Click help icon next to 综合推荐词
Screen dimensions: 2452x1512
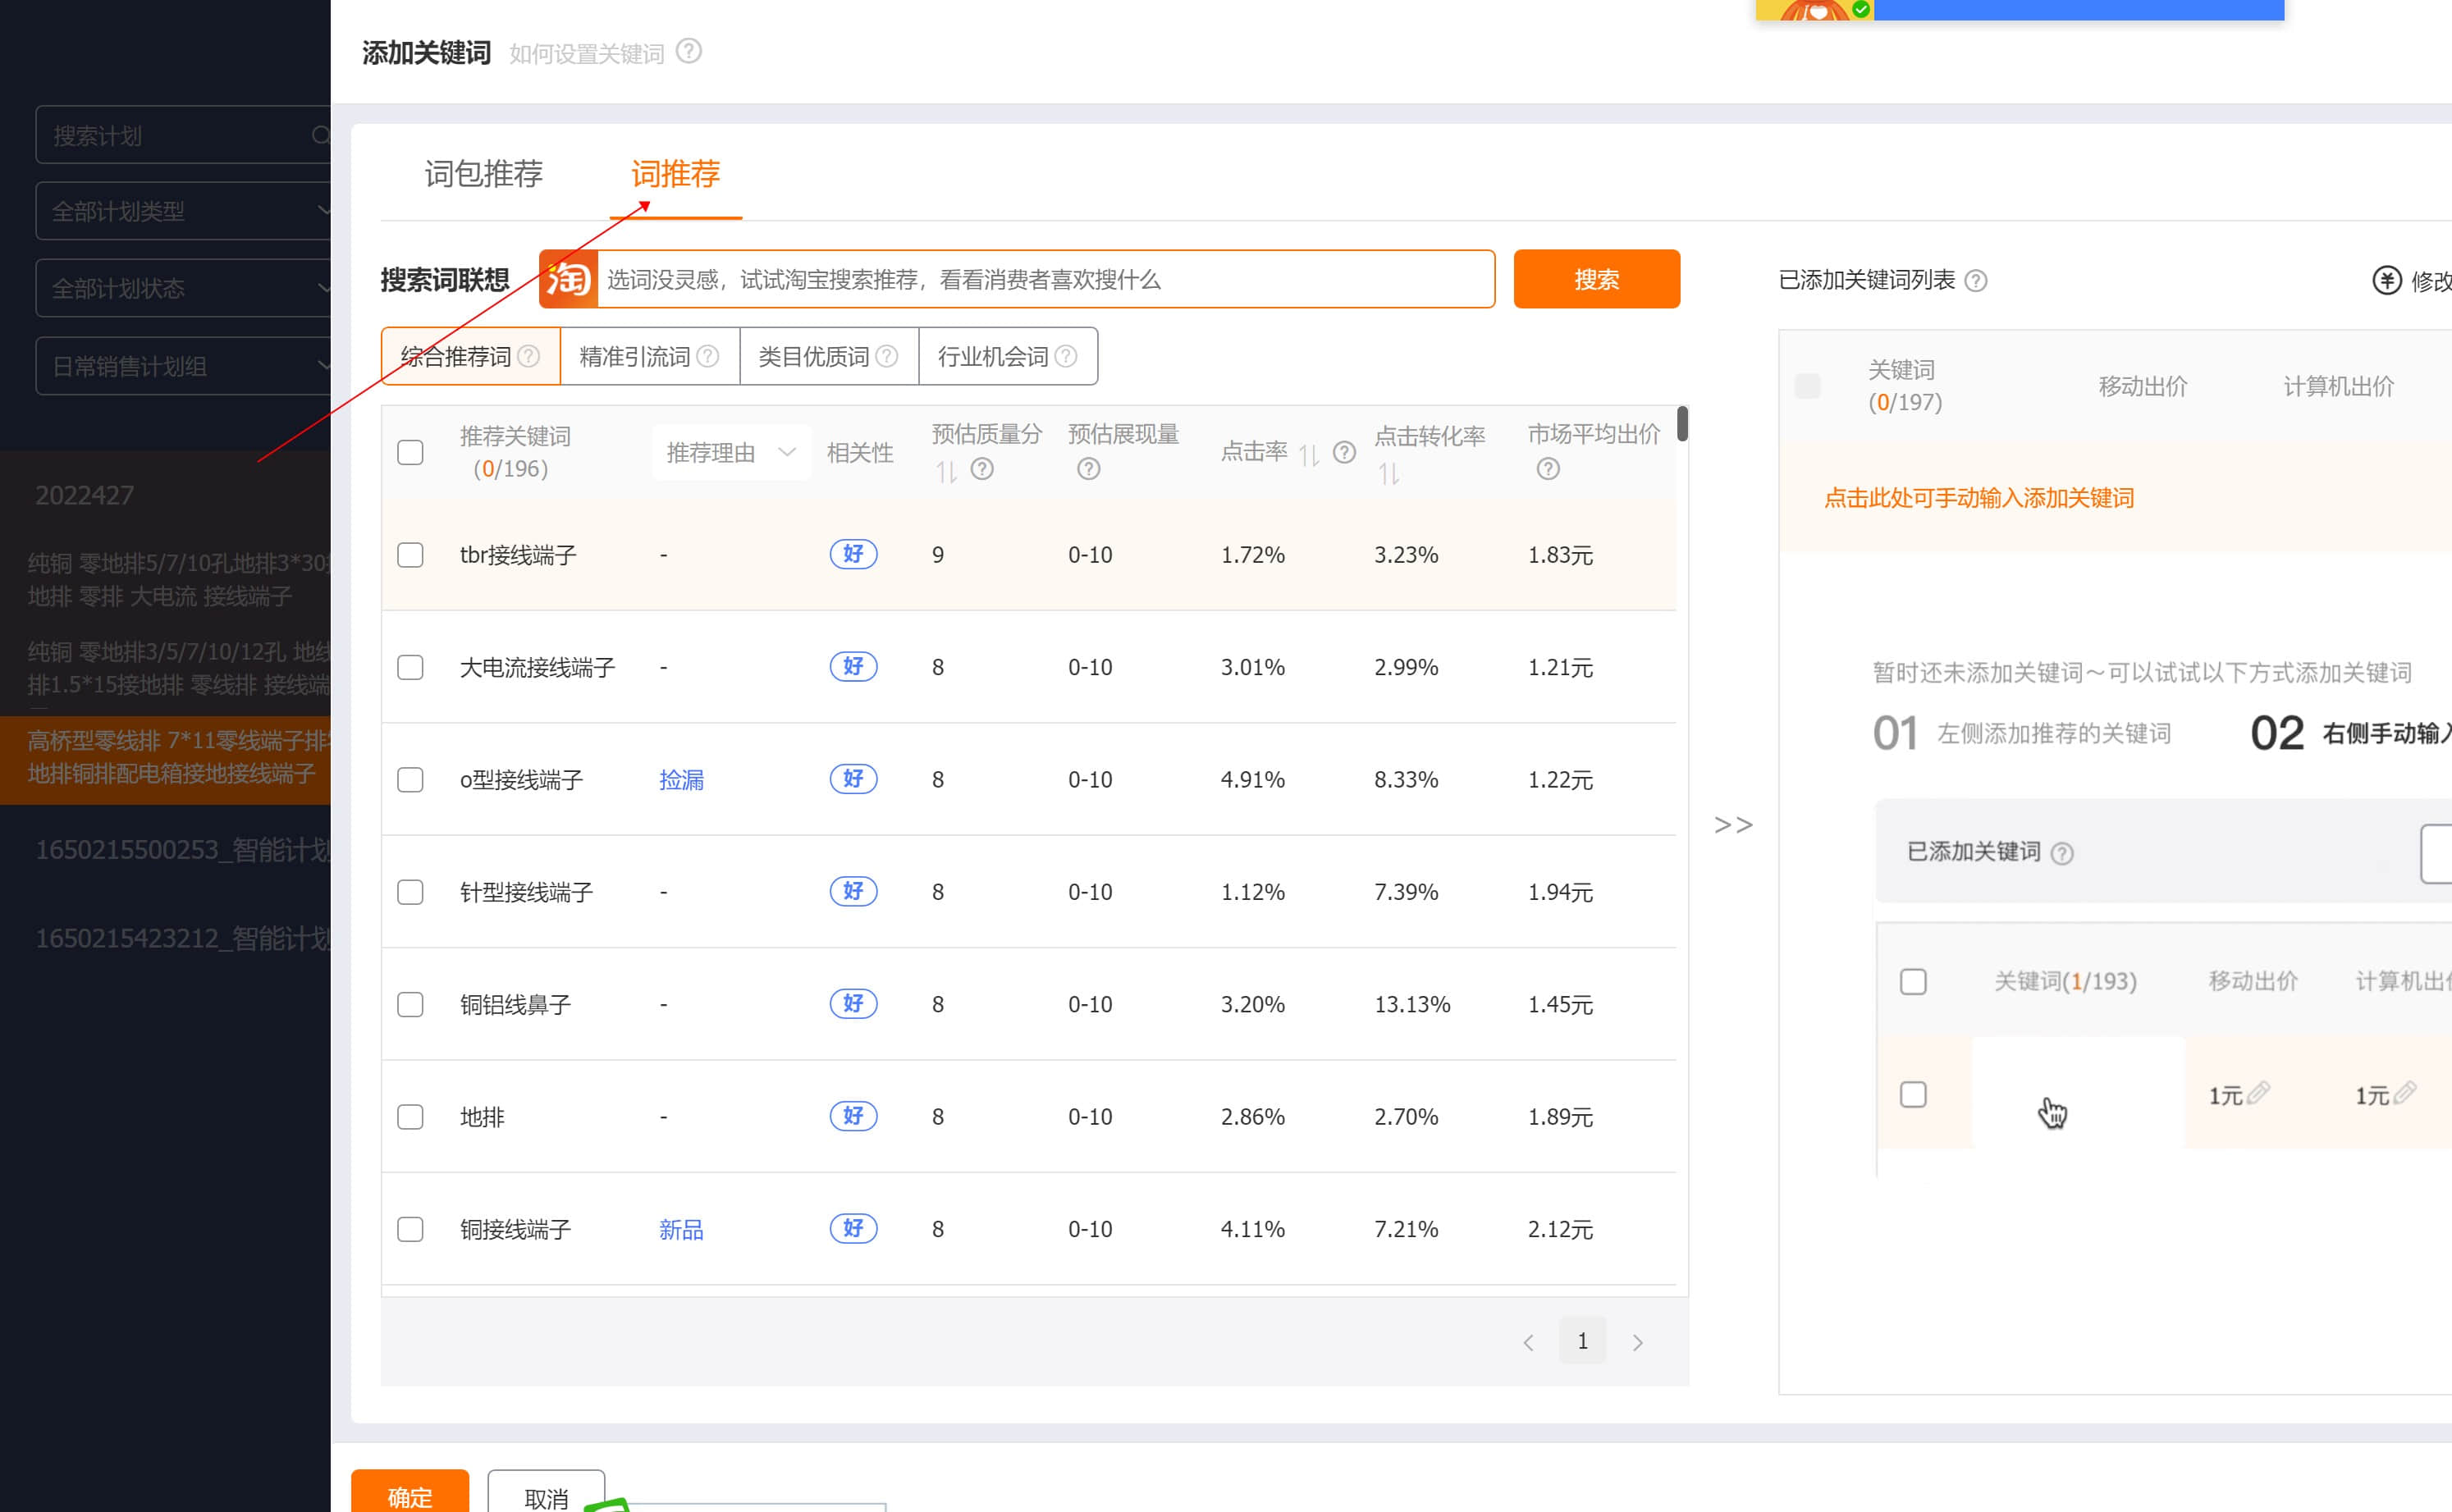[529, 356]
